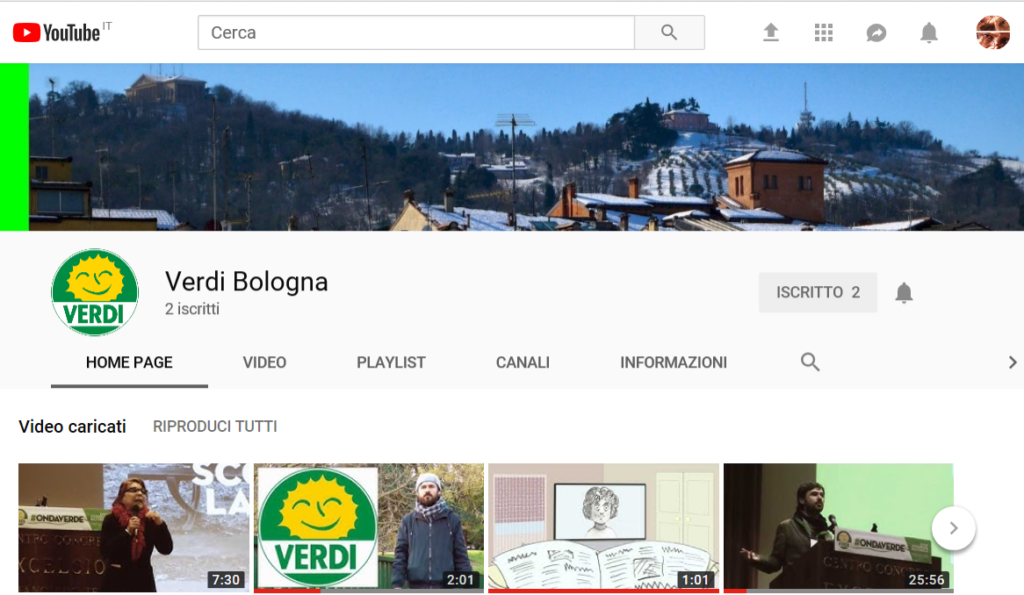
Task: Open the upload video icon
Action: click(771, 33)
